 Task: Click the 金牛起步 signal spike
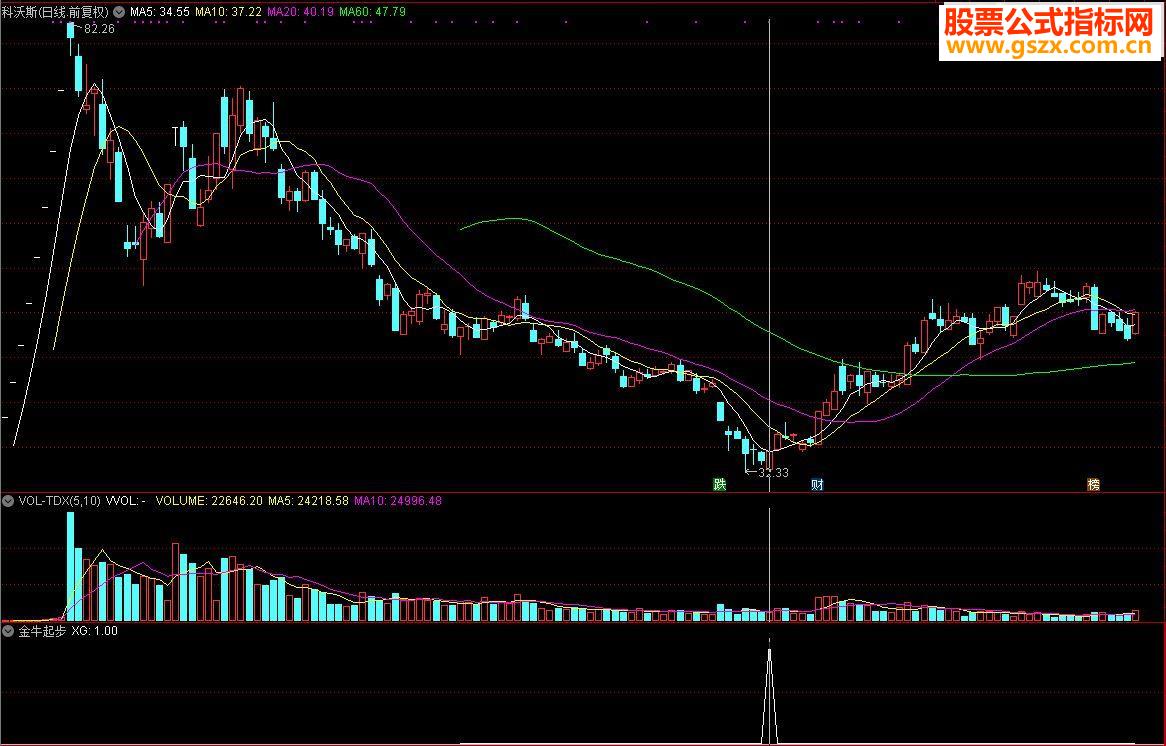(x=770, y=695)
